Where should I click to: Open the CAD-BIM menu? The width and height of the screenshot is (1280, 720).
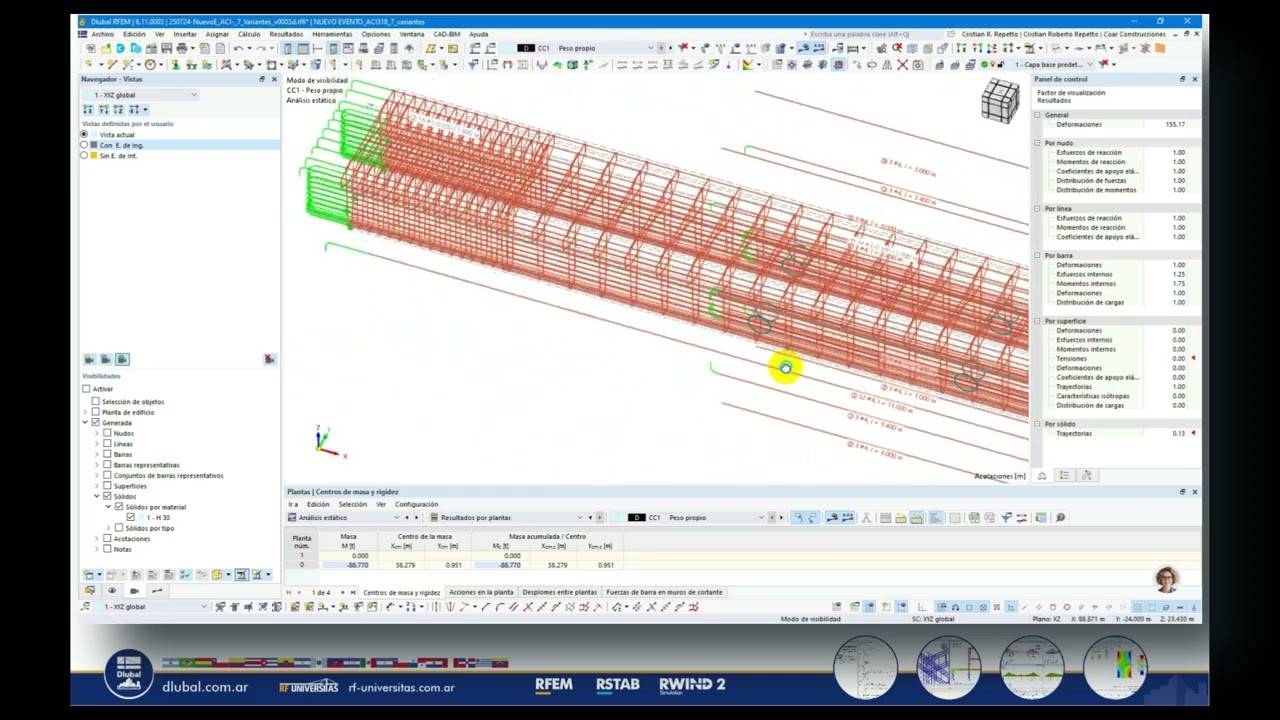coord(447,34)
